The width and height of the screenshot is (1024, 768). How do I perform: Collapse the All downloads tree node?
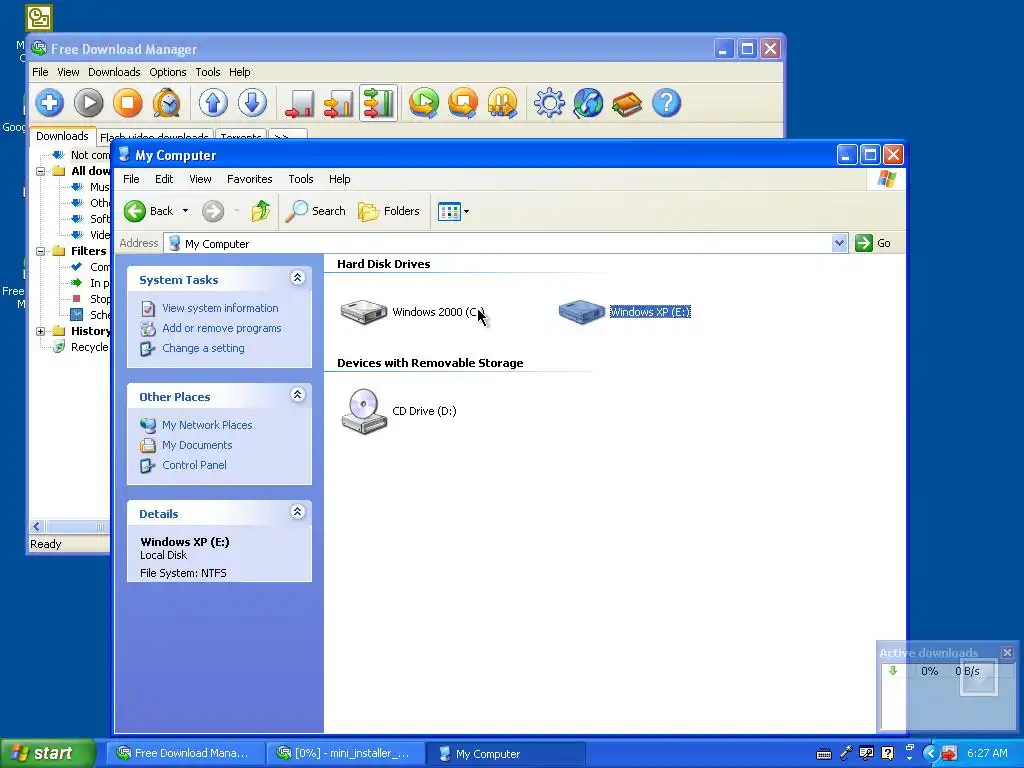pyautogui.click(x=40, y=171)
